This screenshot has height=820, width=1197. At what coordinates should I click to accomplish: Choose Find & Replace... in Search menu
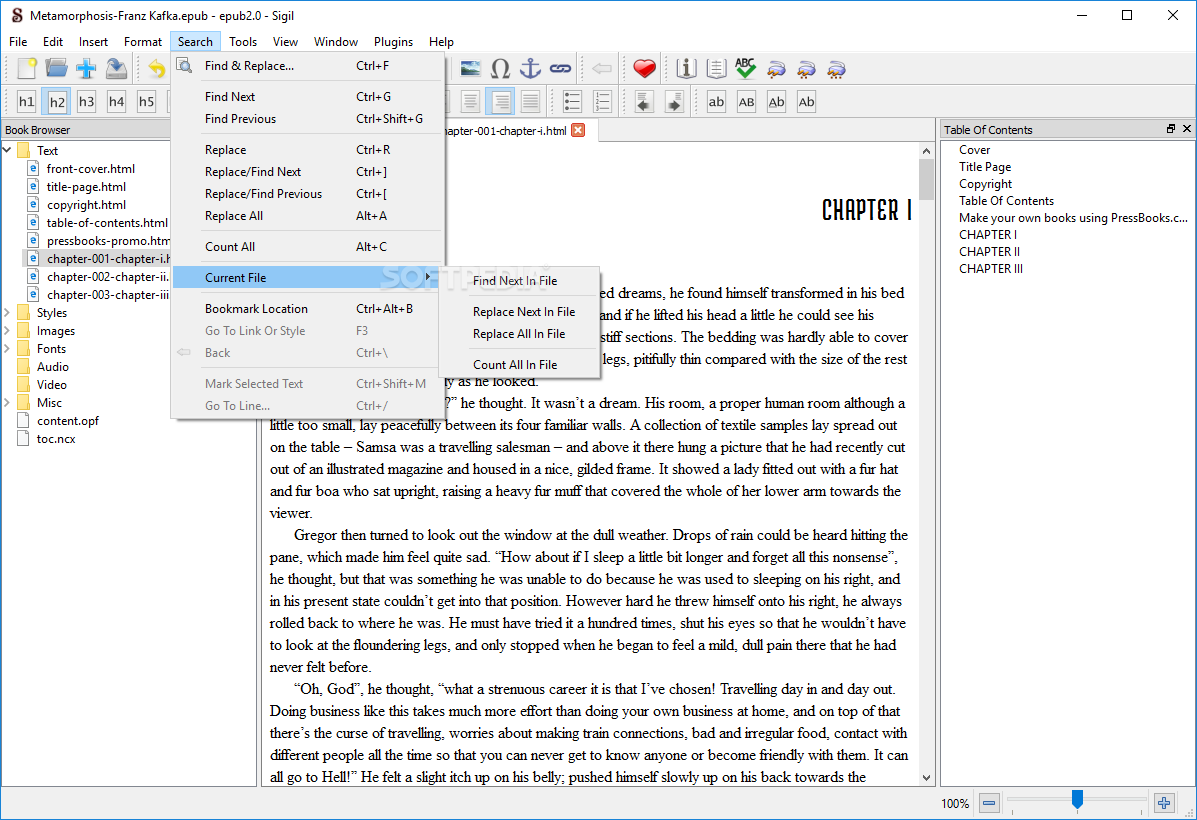[308, 66]
